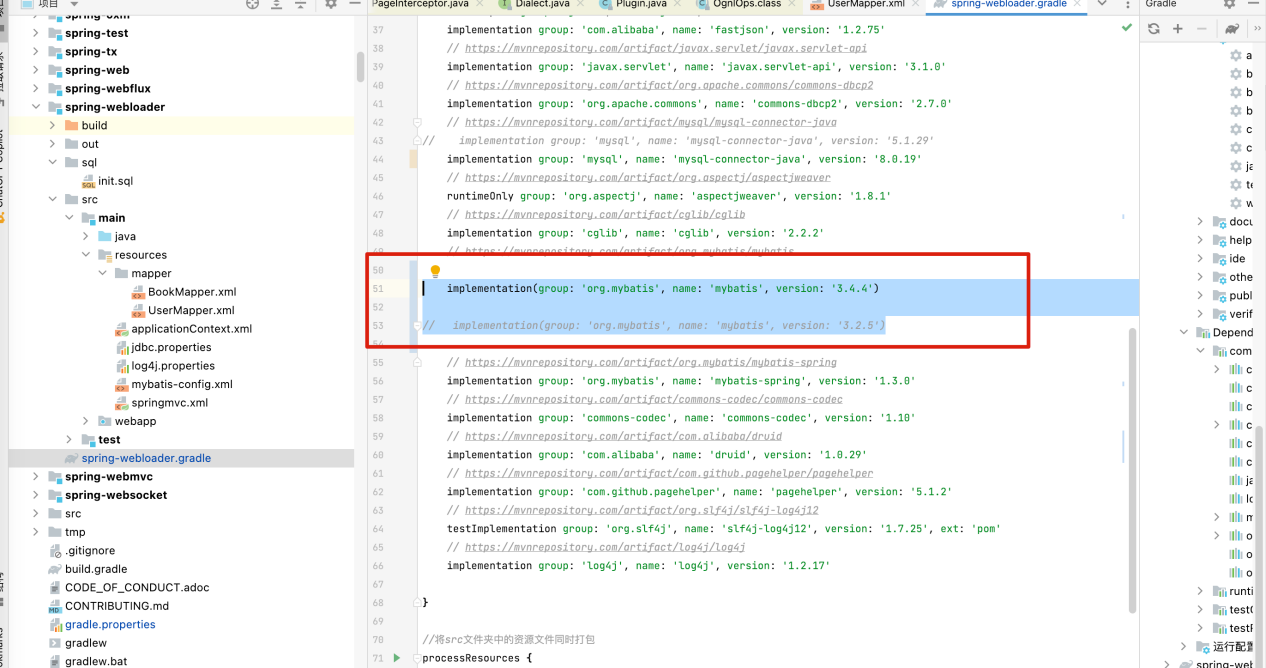Expand the java folder under main

(87, 237)
